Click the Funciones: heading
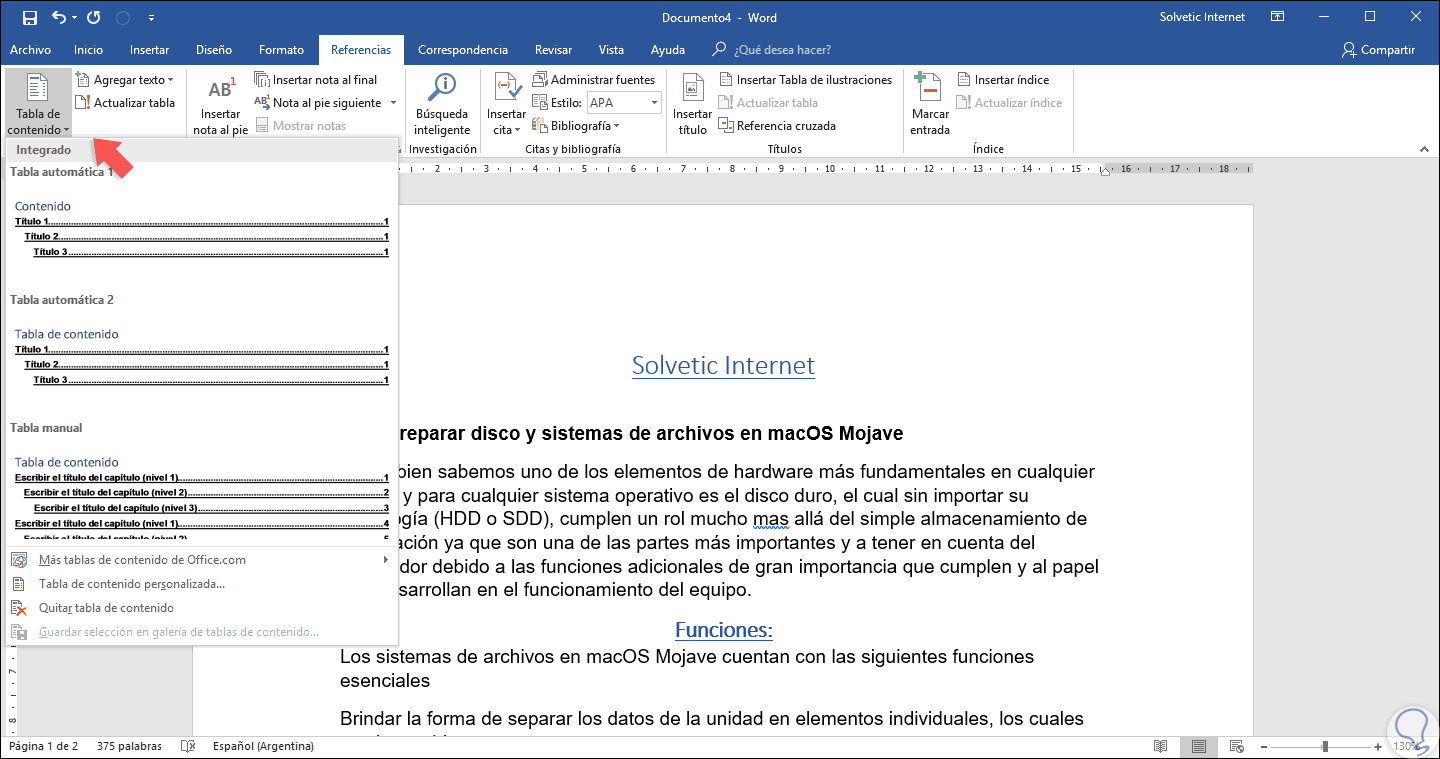 pos(724,630)
